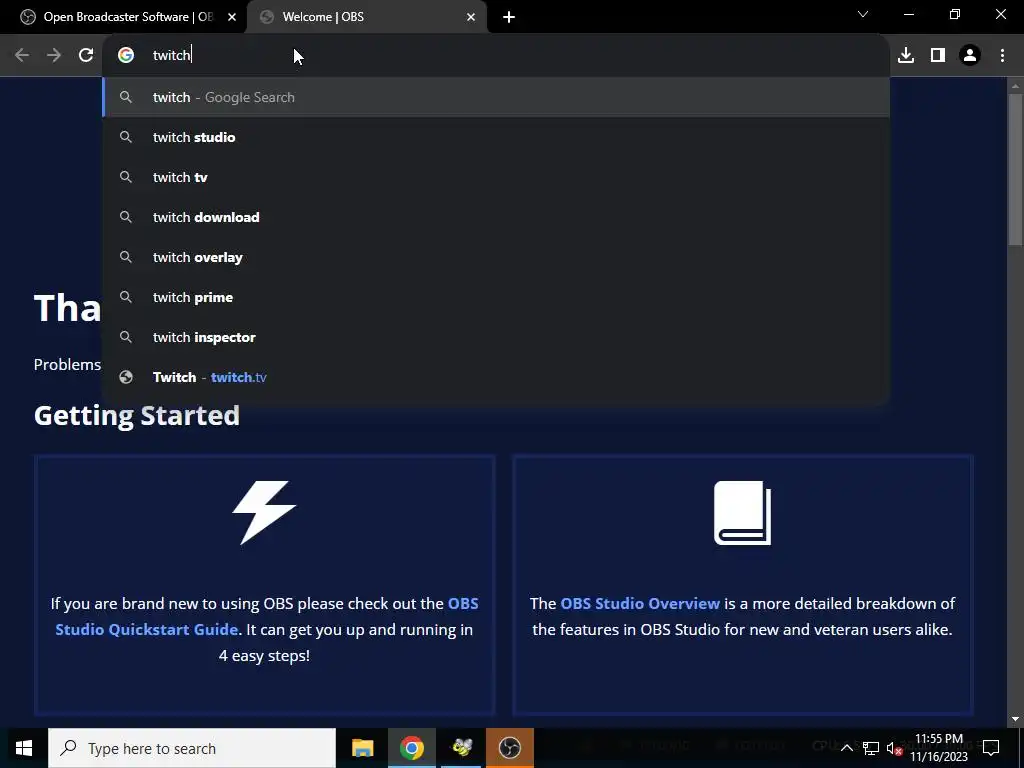
Task: Open File Explorer from the taskbar
Action: [362, 748]
